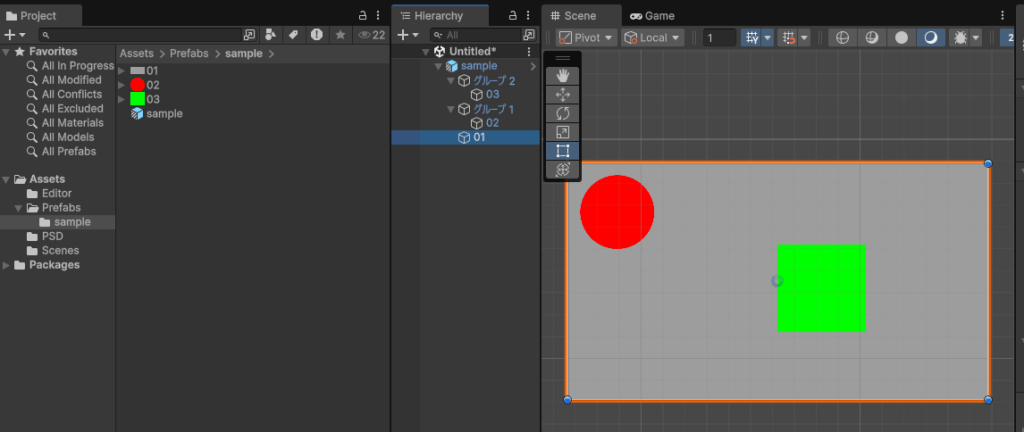
Task: Collapse the Prefabs folder
Action: (x=18, y=208)
